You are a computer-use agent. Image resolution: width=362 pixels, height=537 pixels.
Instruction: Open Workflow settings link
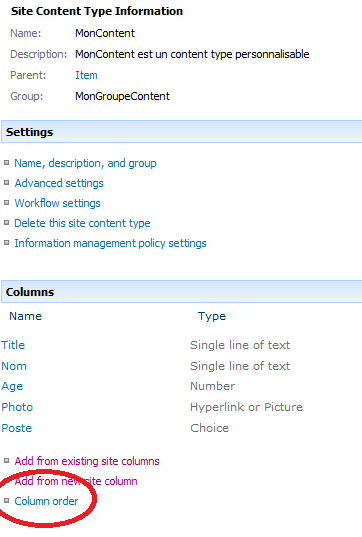click(x=58, y=203)
